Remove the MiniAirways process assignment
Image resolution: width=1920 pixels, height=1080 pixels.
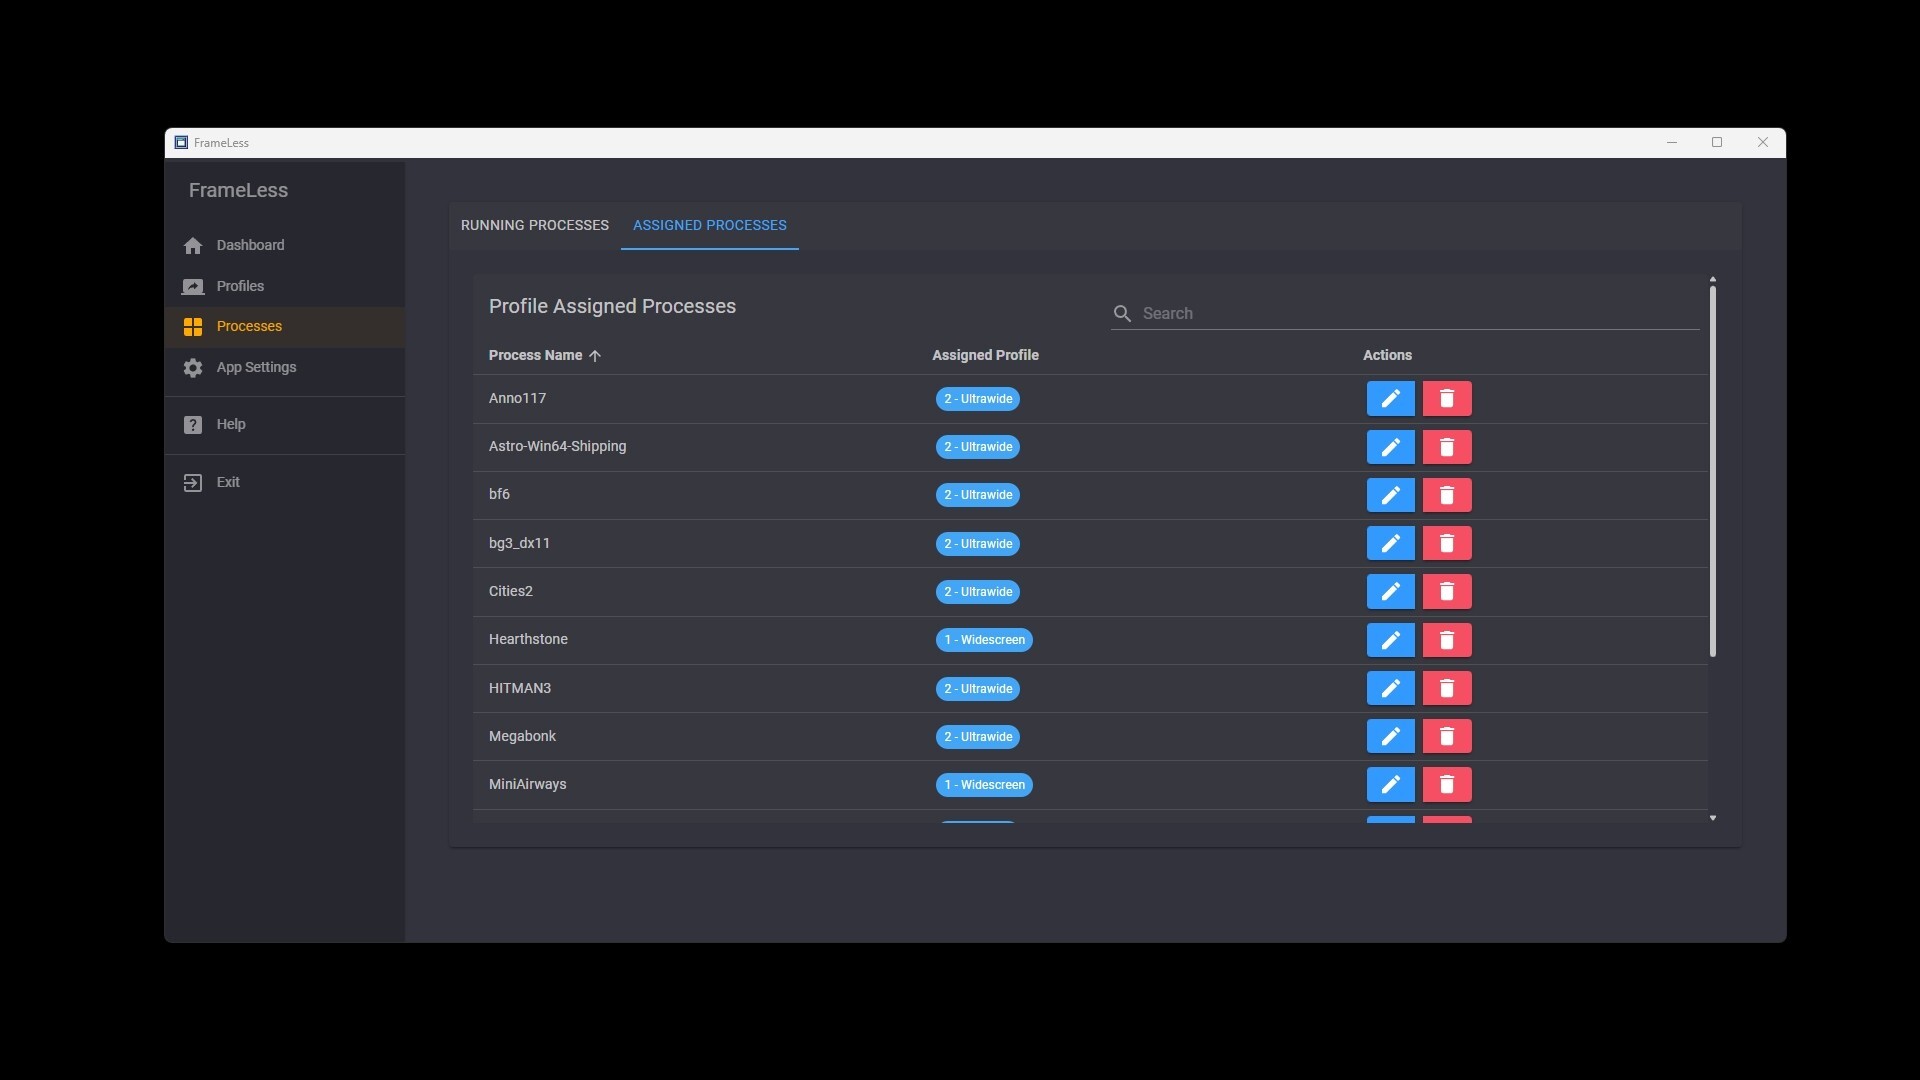tap(1447, 784)
